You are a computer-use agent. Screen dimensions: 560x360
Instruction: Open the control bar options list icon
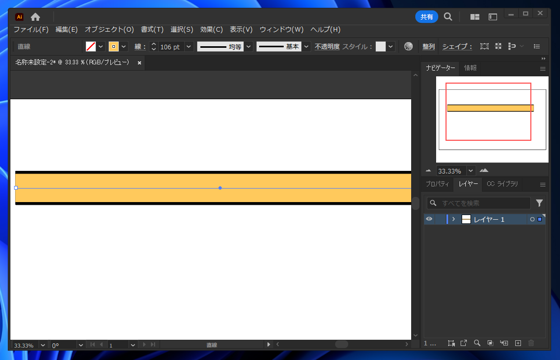(x=536, y=46)
